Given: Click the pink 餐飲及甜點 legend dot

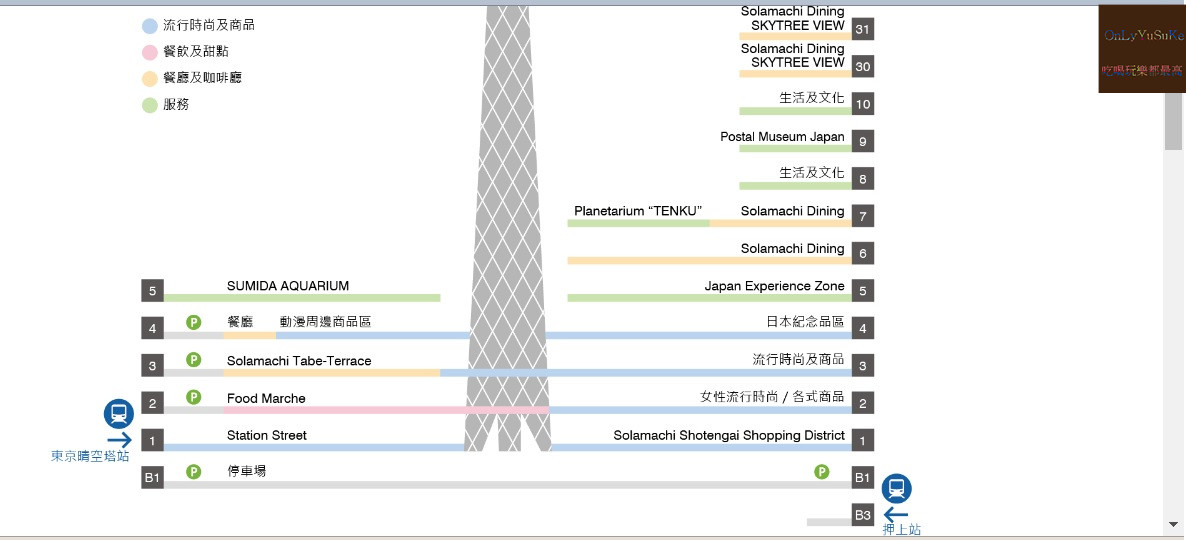Looking at the screenshot, I should click(x=150, y=52).
